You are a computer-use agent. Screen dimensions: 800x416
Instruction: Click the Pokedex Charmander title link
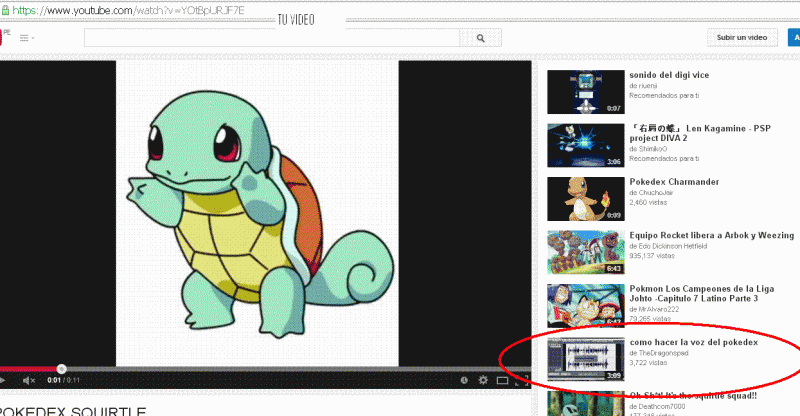point(674,182)
